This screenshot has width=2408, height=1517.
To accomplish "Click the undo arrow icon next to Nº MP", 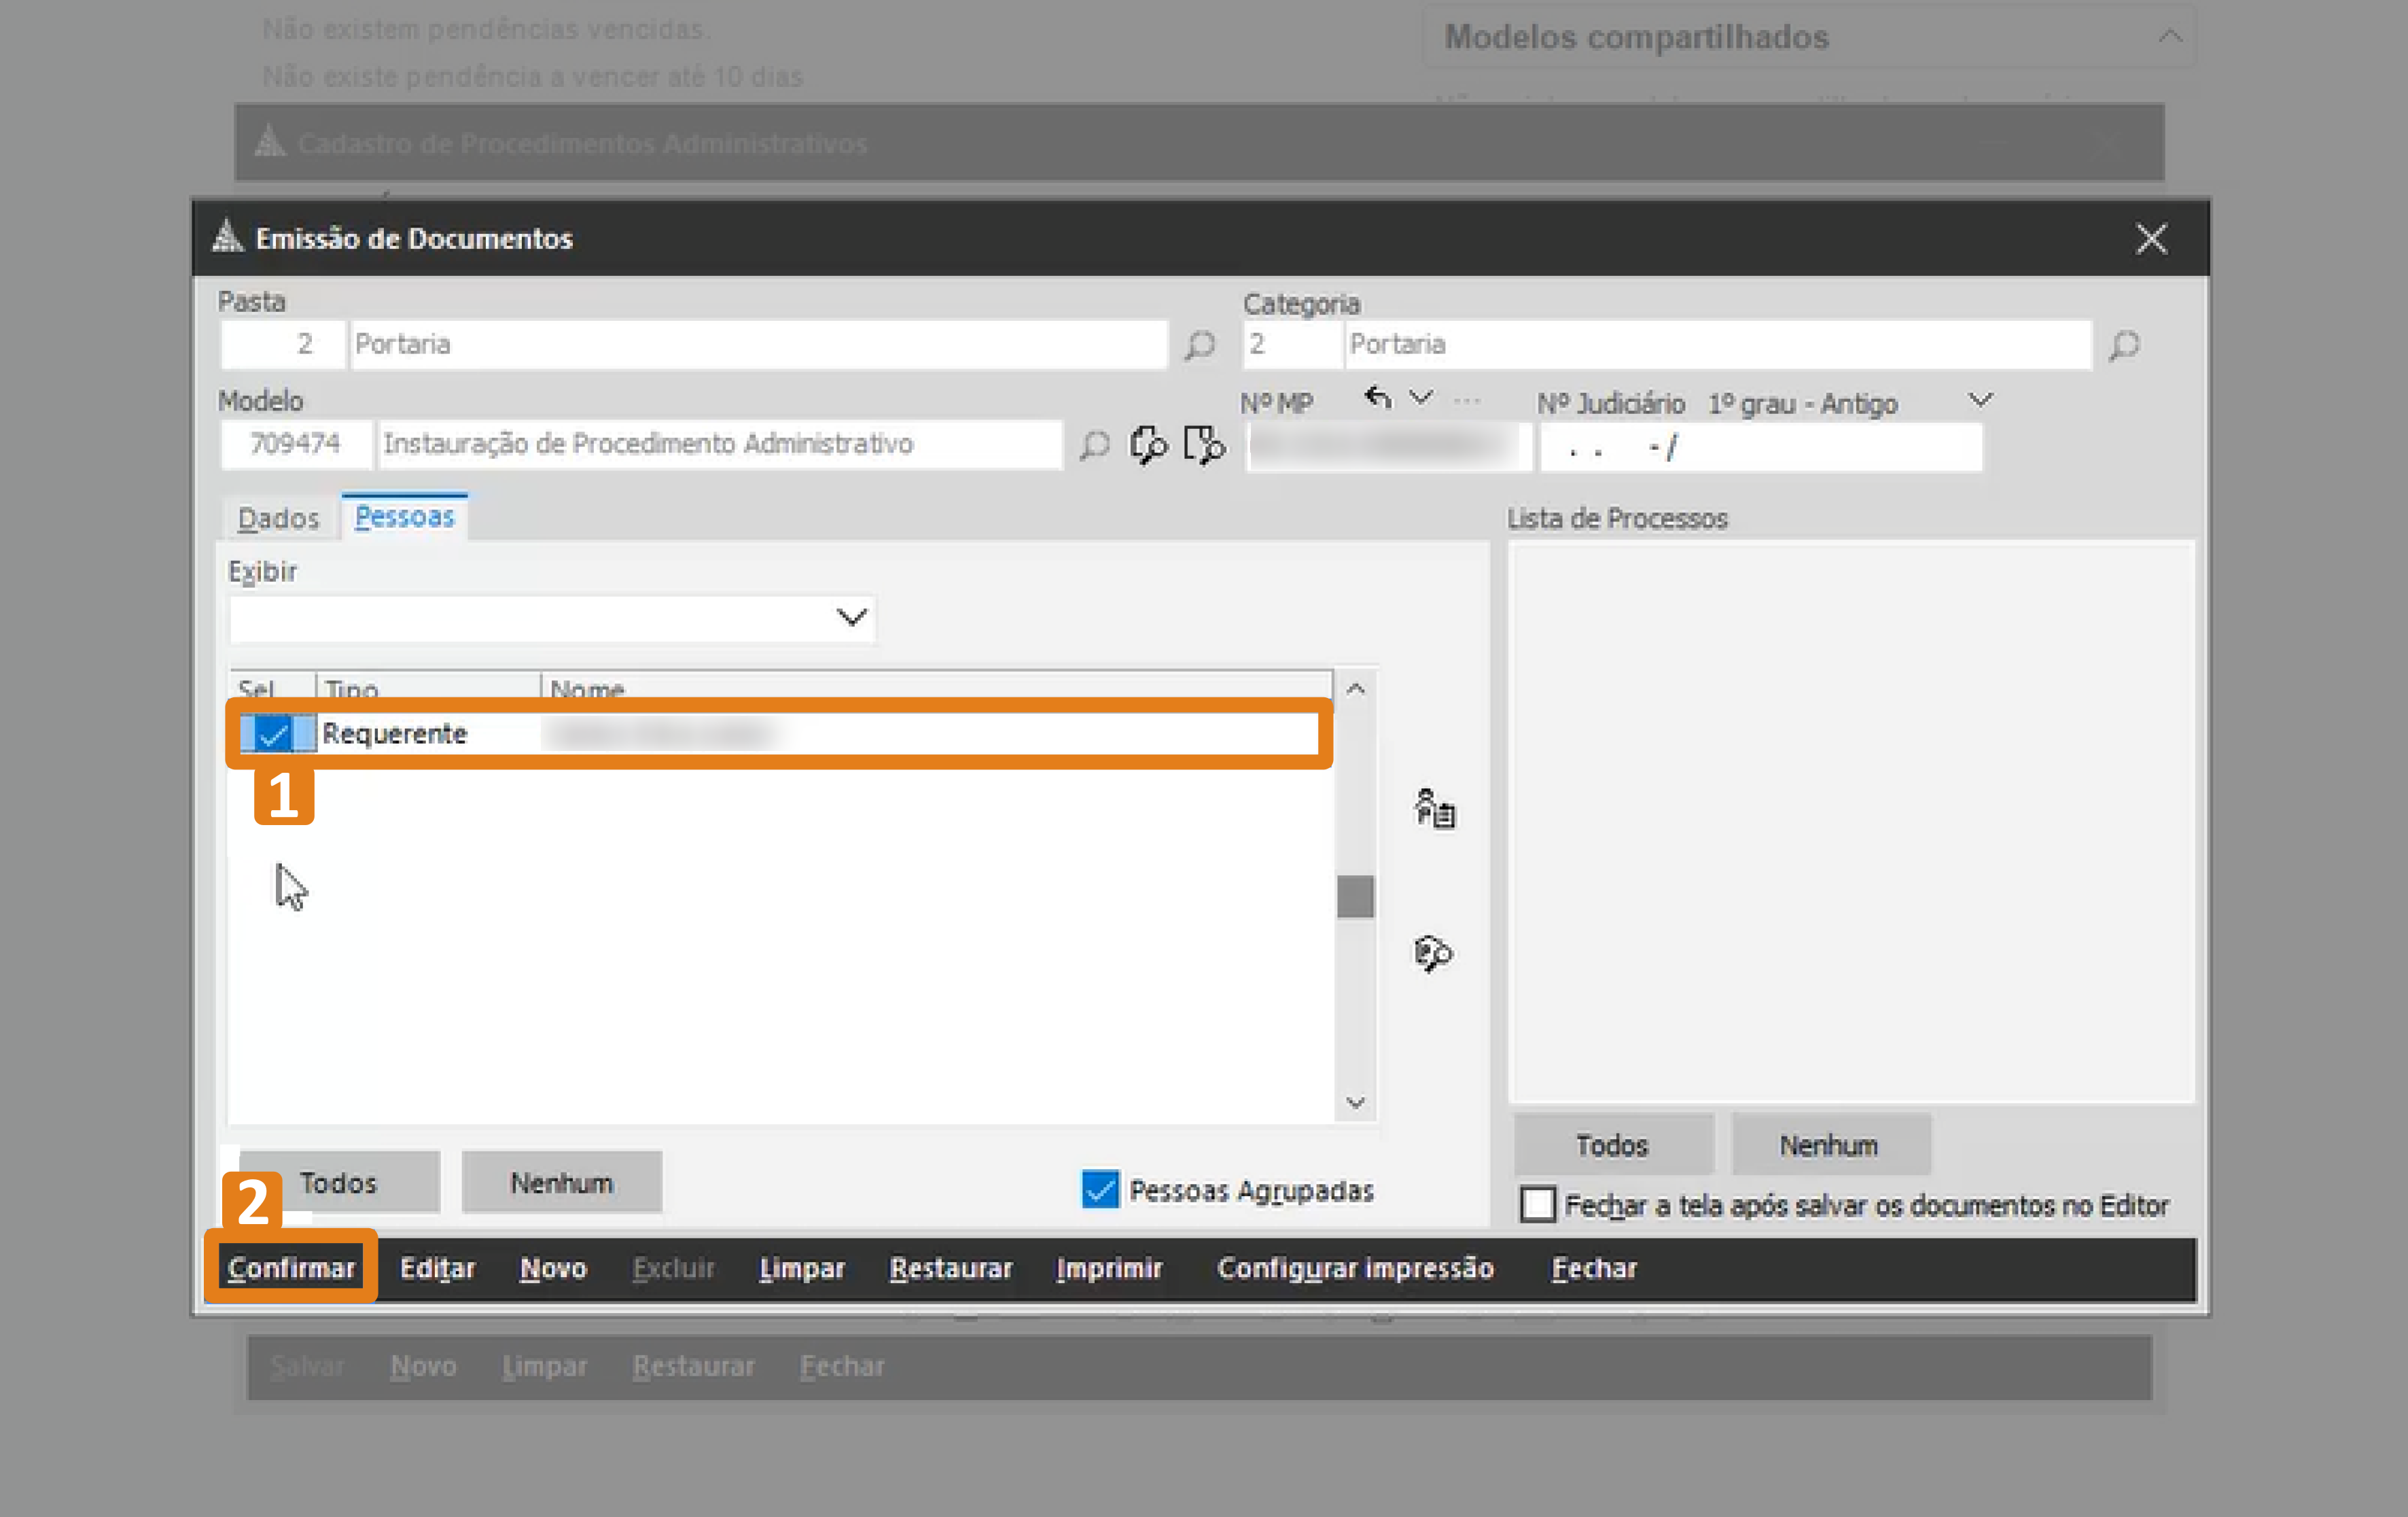I will click(x=1377, y=398).
